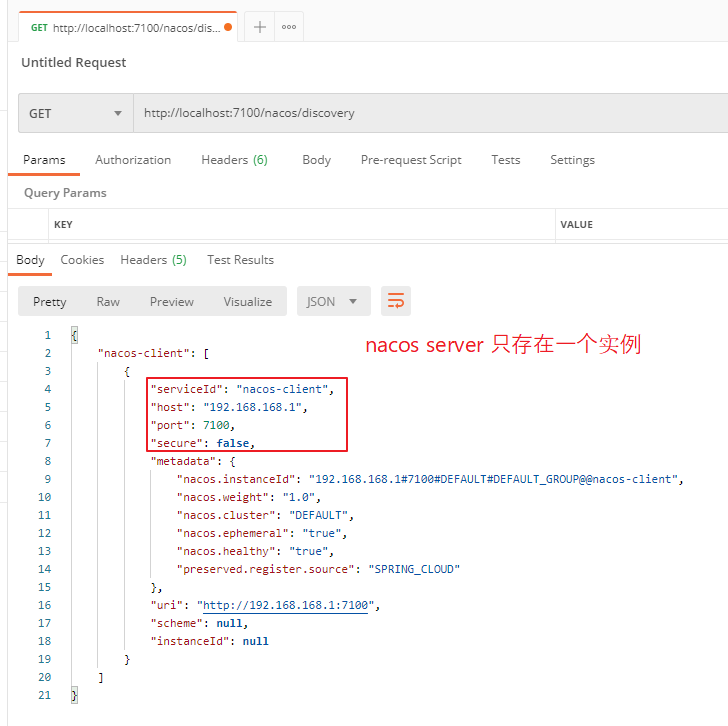Click the "scheme" null line
728x726 pixels.
pos(199,623)
